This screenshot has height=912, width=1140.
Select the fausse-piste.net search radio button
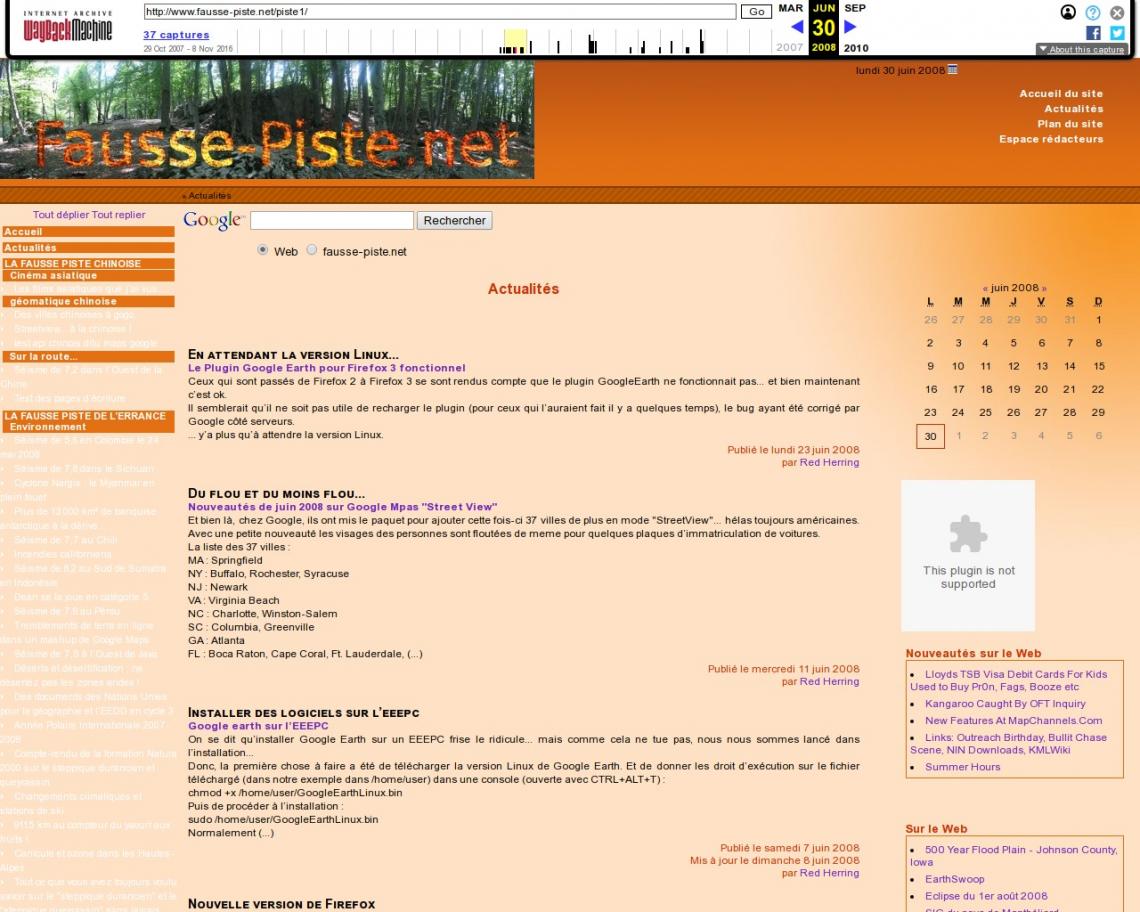tap(312, 250)
